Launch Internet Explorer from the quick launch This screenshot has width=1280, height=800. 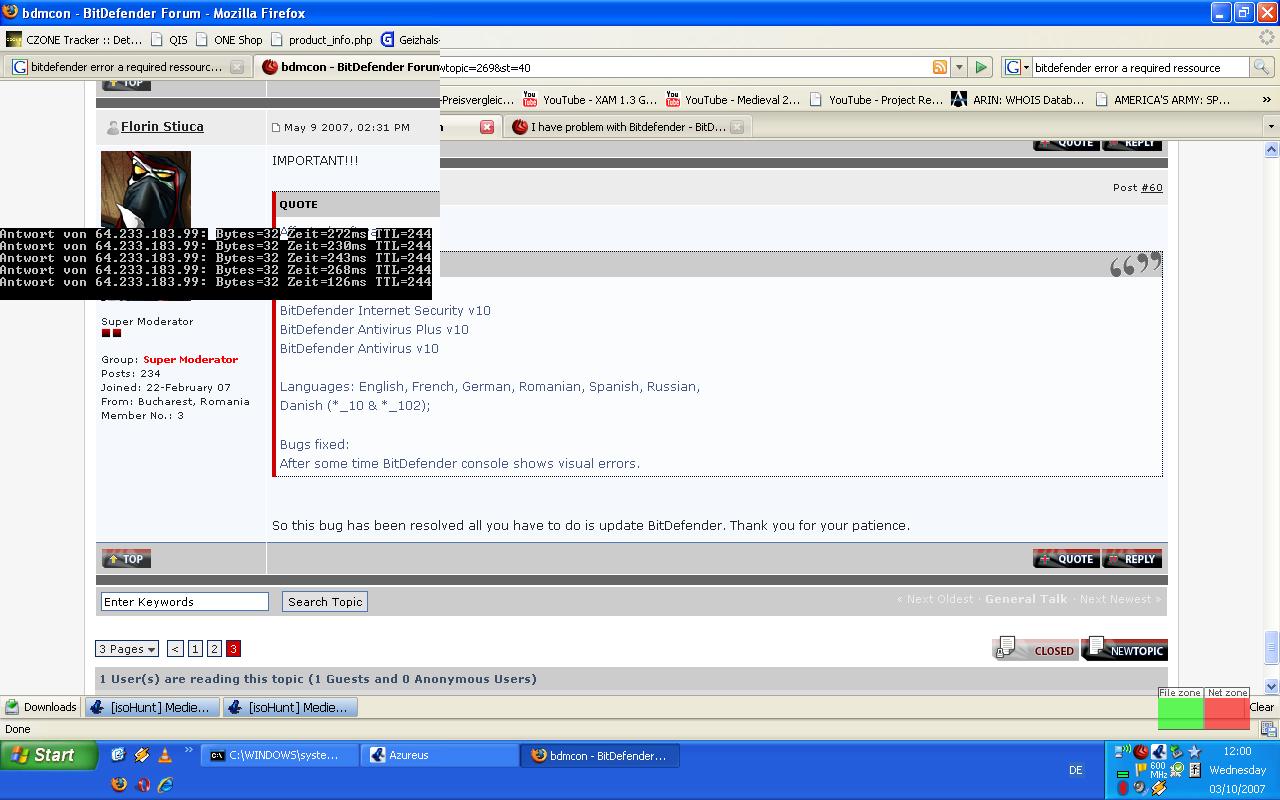coord(165,784)
